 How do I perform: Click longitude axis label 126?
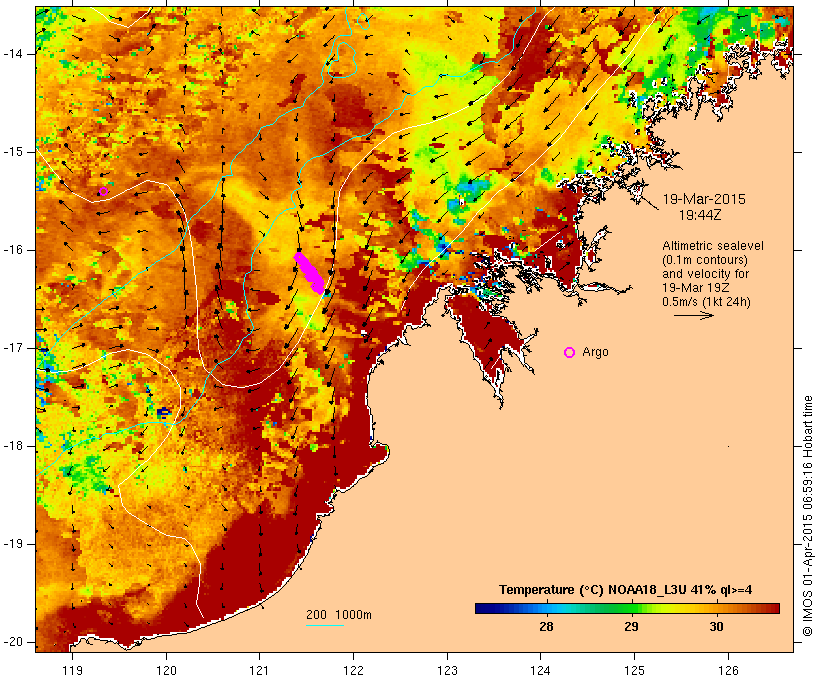(728, 670)
